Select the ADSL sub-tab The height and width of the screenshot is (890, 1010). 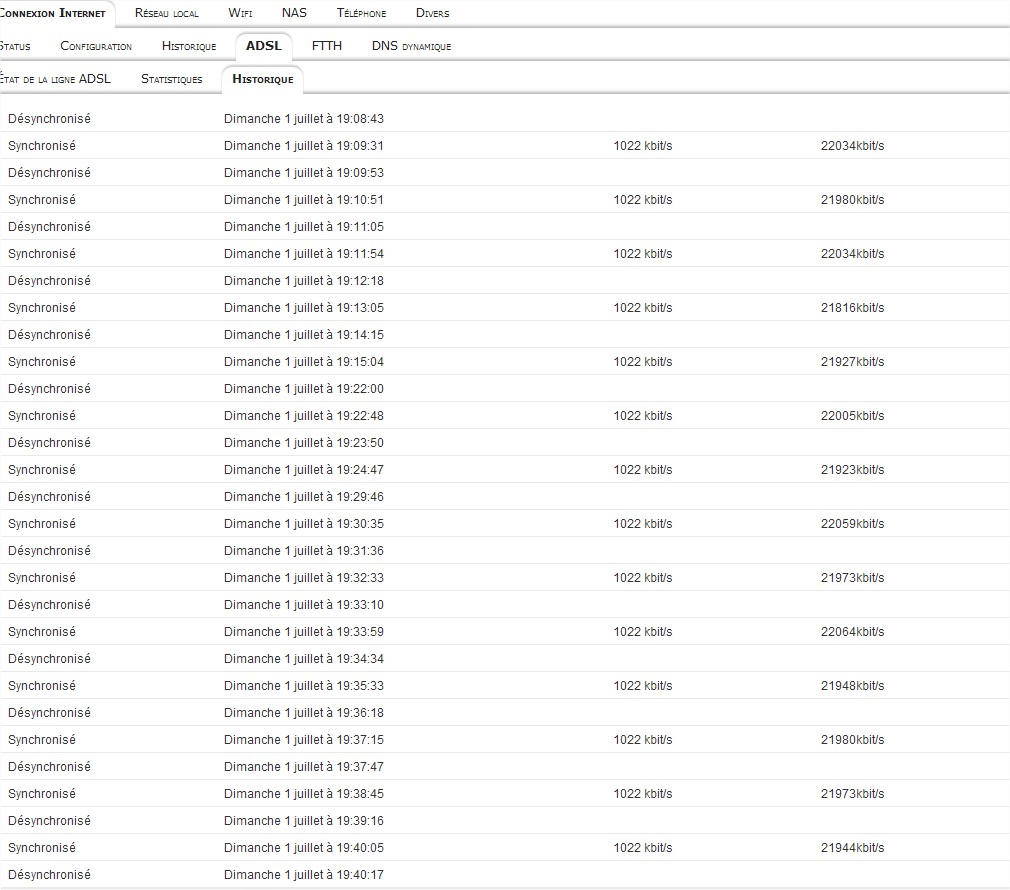tap(263, 46)
